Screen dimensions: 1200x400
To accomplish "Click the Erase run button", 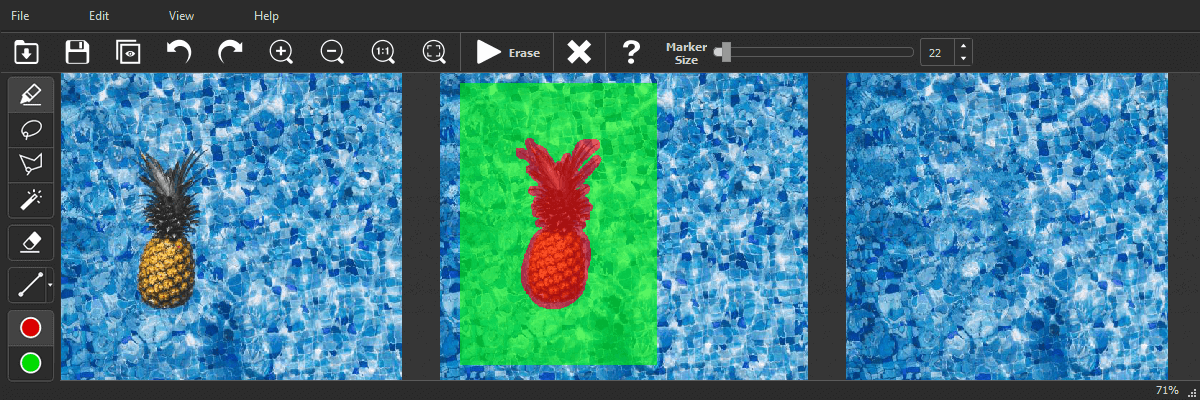I will (x=508, y=52).
